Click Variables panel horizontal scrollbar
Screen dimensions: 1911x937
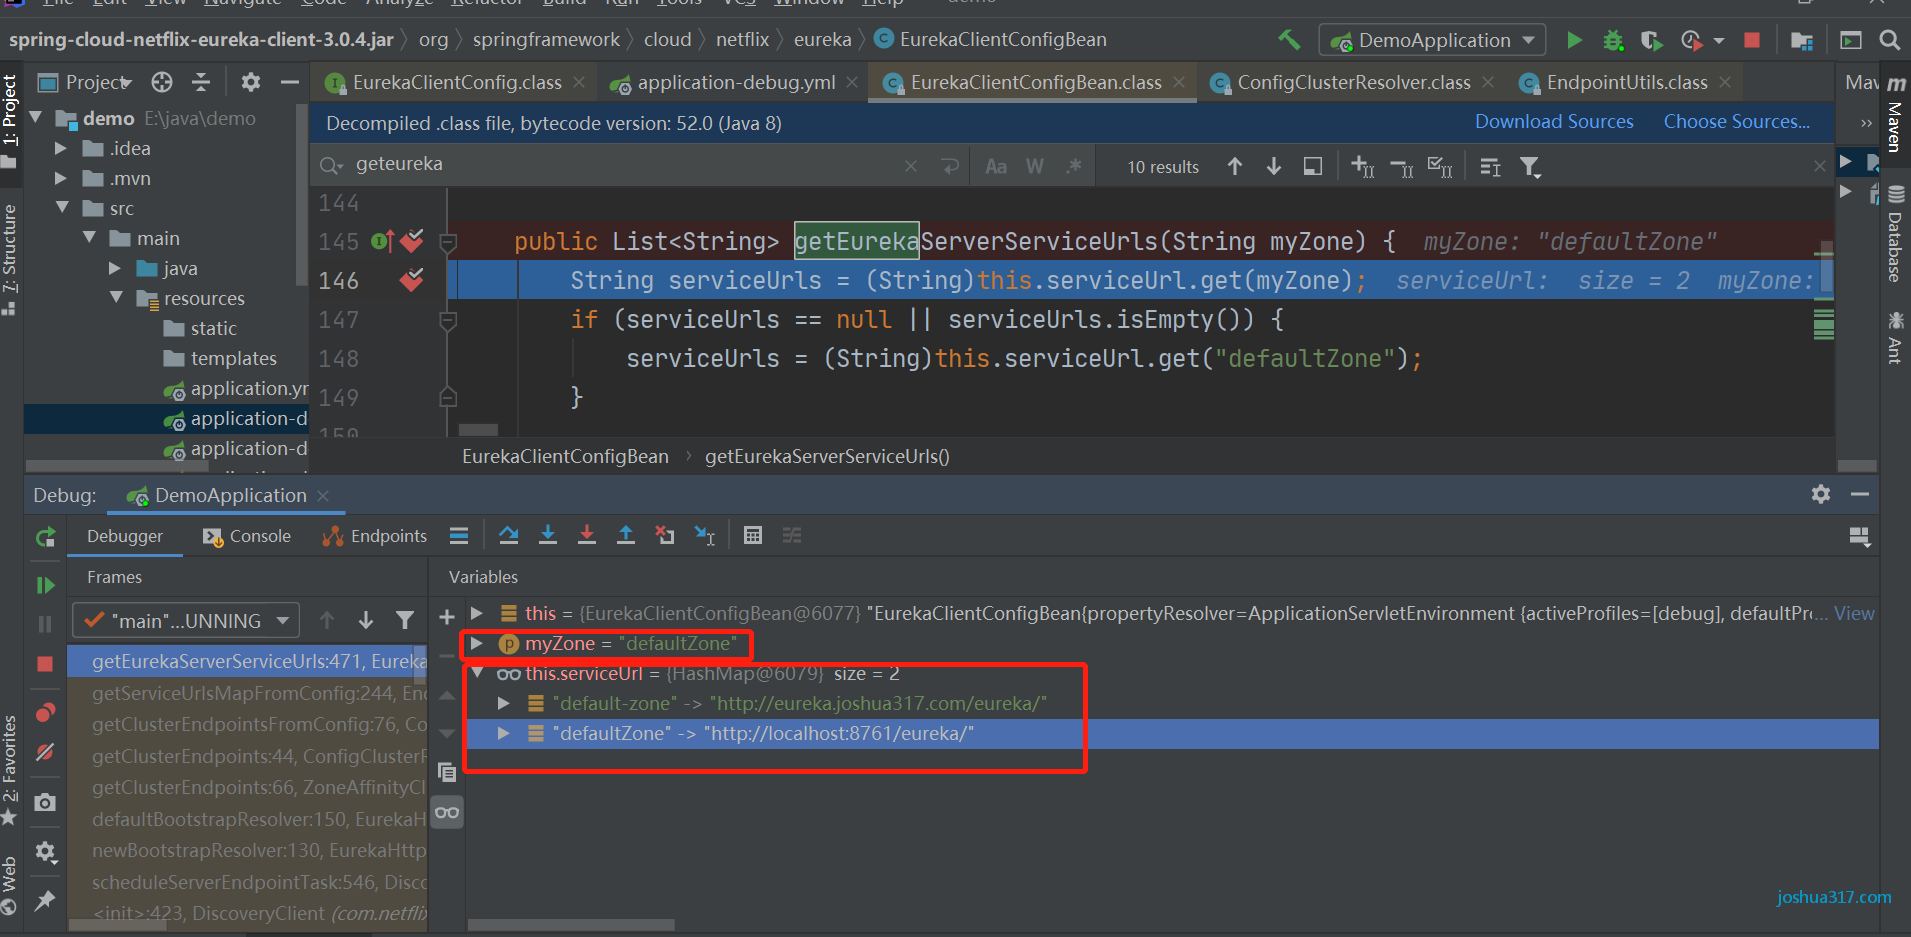pos(571,924)
